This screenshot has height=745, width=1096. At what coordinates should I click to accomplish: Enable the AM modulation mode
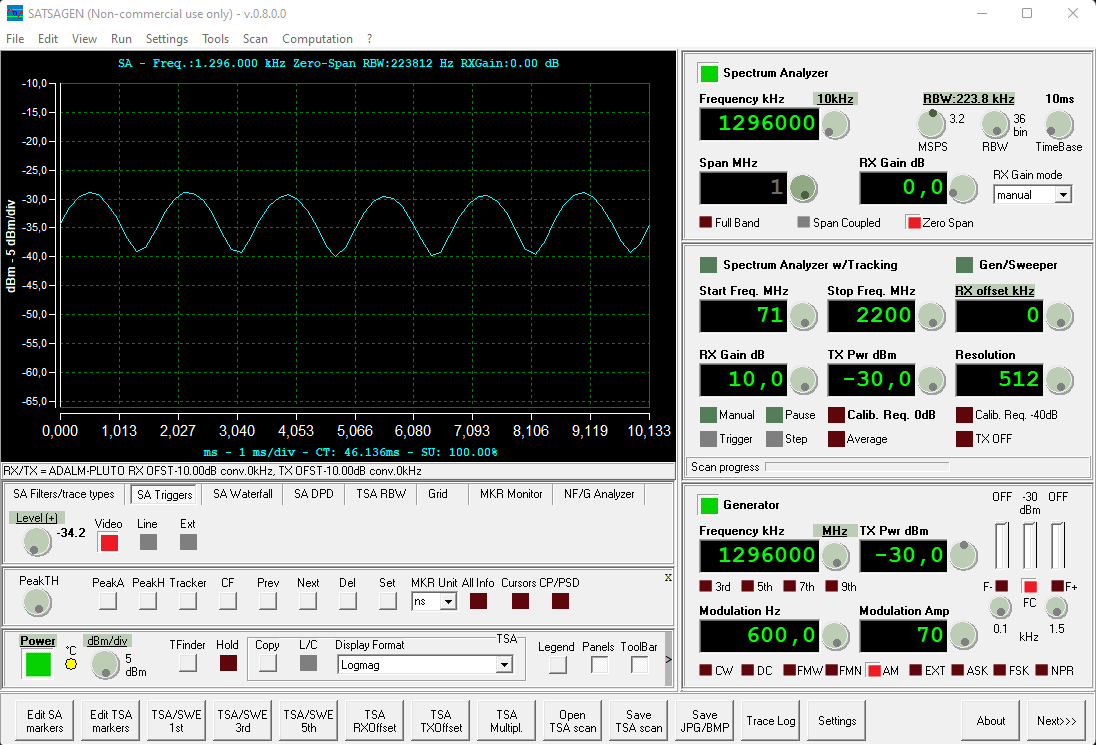(x=874, y=670)
